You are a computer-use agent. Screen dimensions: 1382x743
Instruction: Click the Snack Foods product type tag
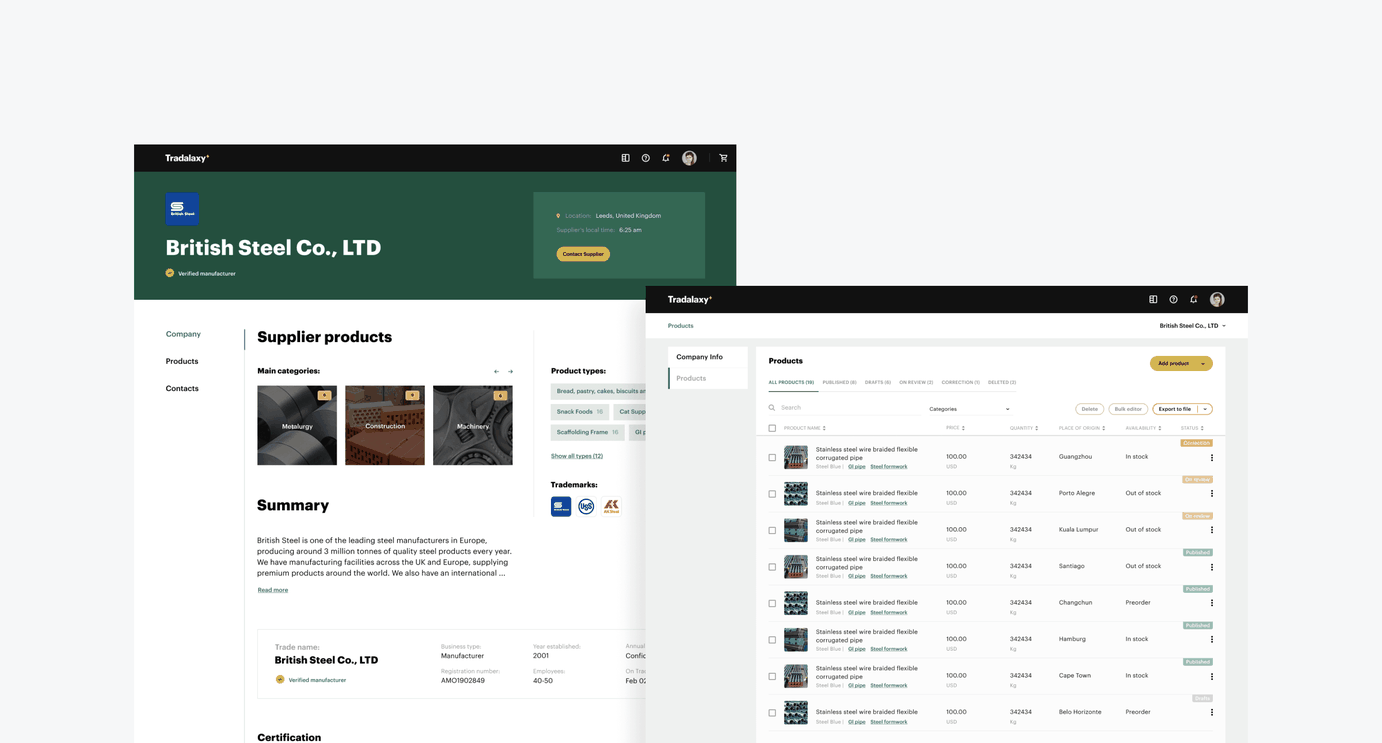click(580, 412)
